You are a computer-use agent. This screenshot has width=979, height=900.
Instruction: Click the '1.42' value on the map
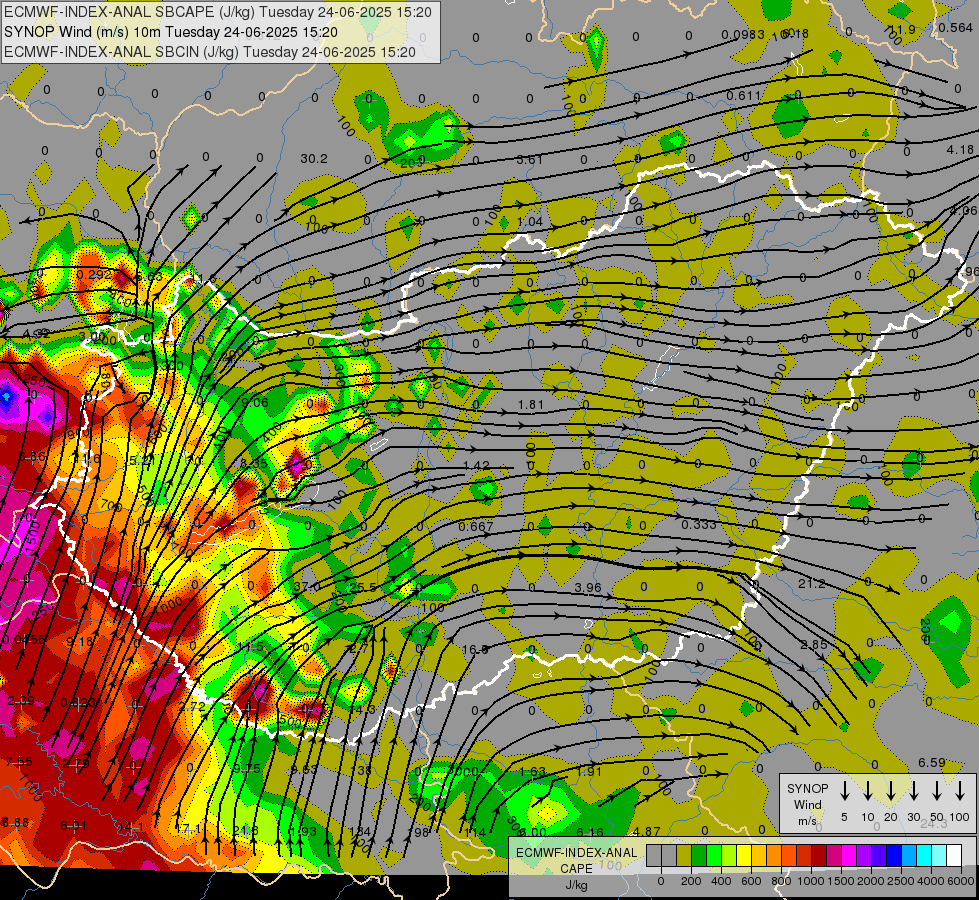(476, 466)
